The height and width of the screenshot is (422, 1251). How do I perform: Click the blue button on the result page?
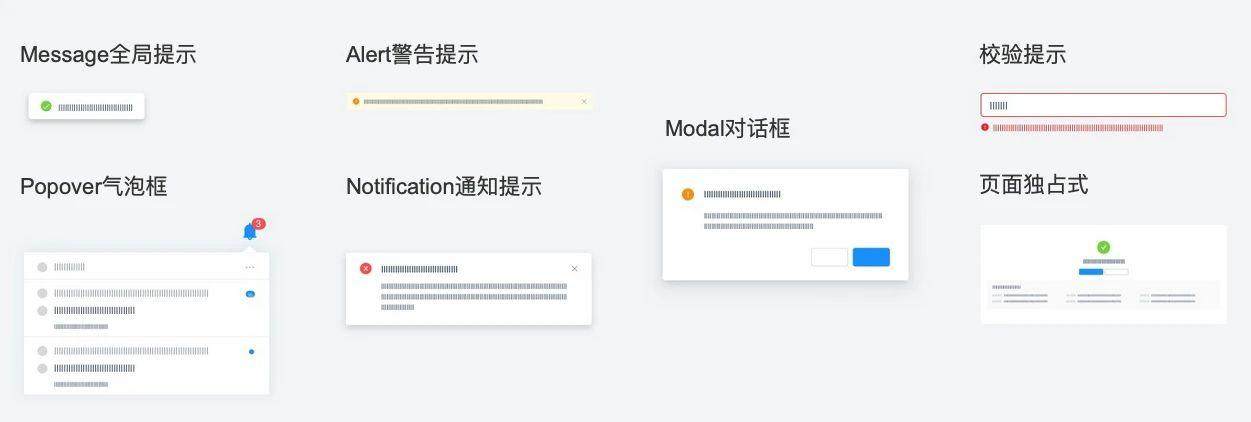click(1091, 271)
